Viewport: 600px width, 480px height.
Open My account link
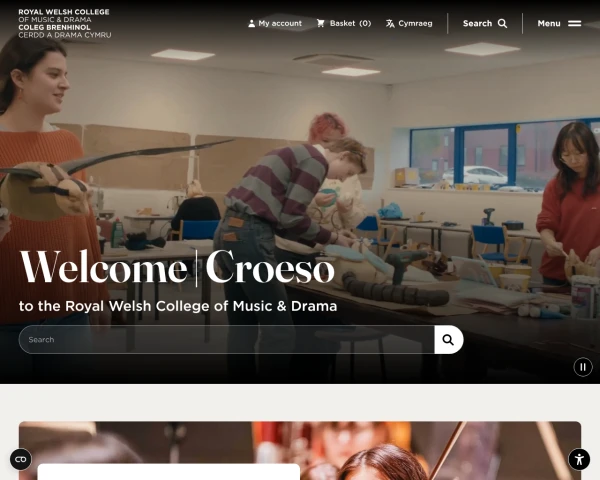coord(275,24)
